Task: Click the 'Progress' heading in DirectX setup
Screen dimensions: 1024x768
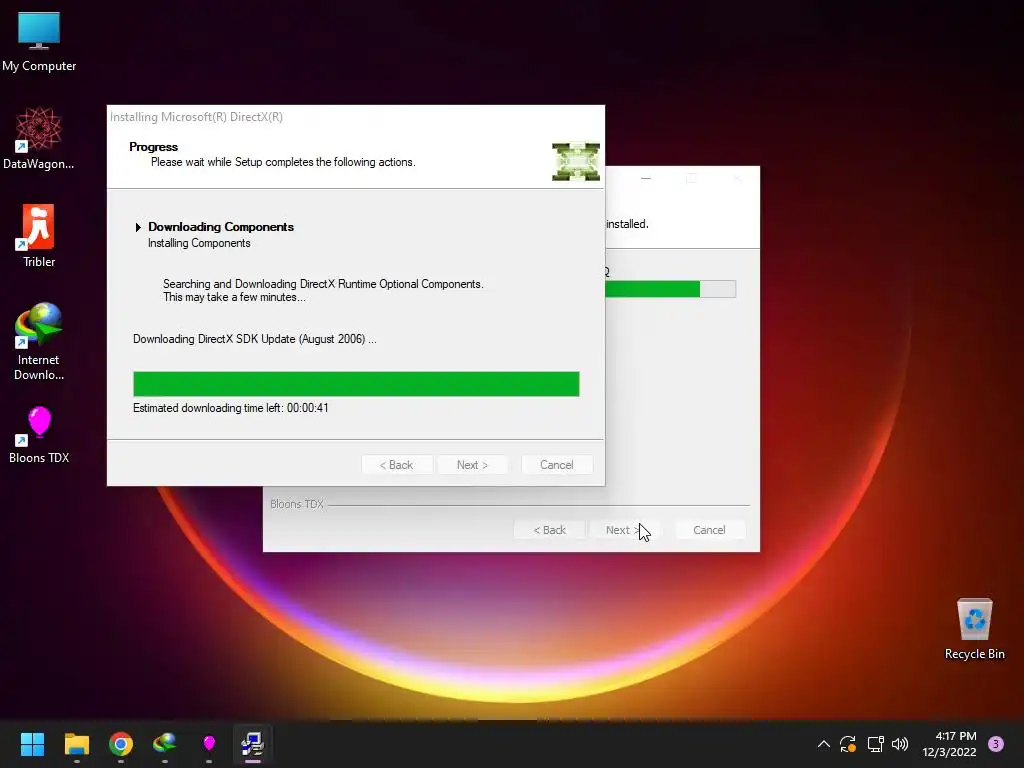Action: pos(153,147)
